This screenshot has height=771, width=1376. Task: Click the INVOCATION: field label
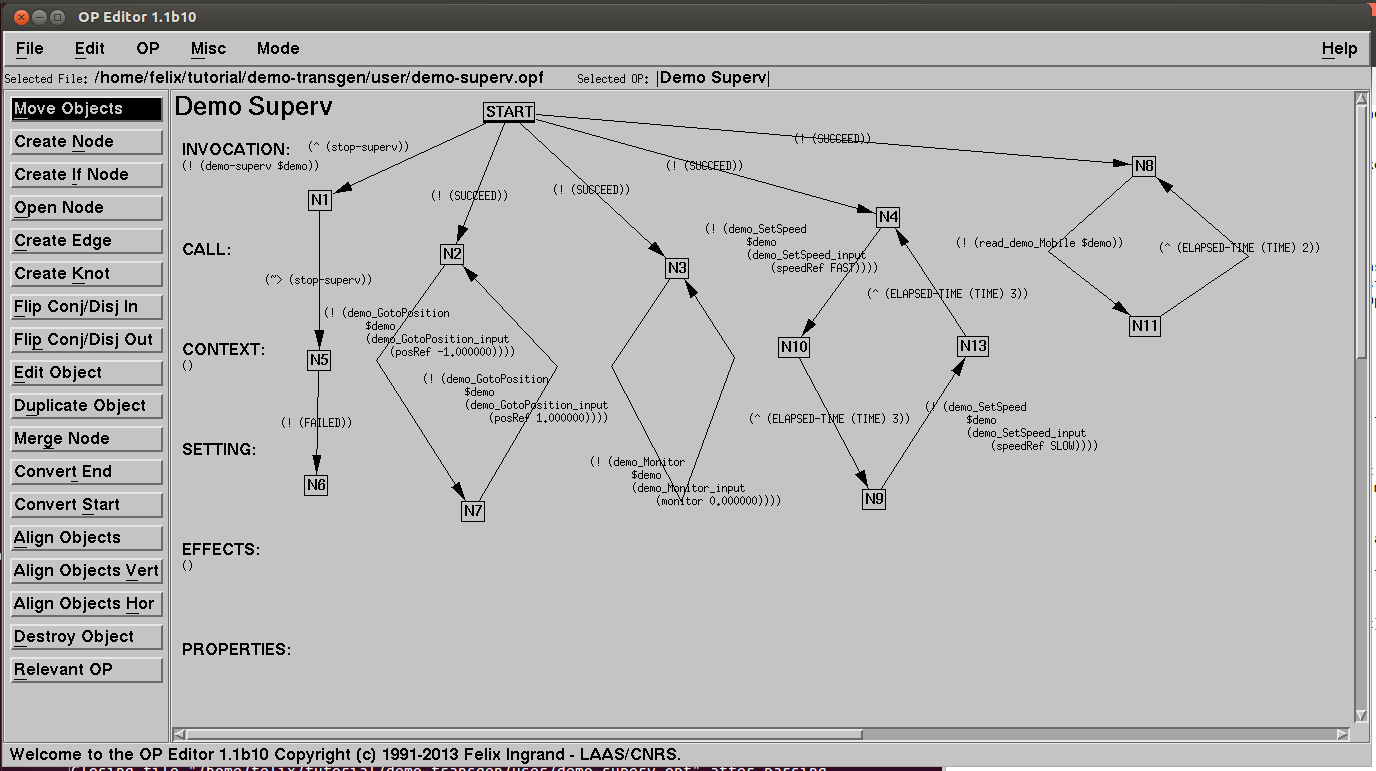pyautogui.click(x=236, y=150)
